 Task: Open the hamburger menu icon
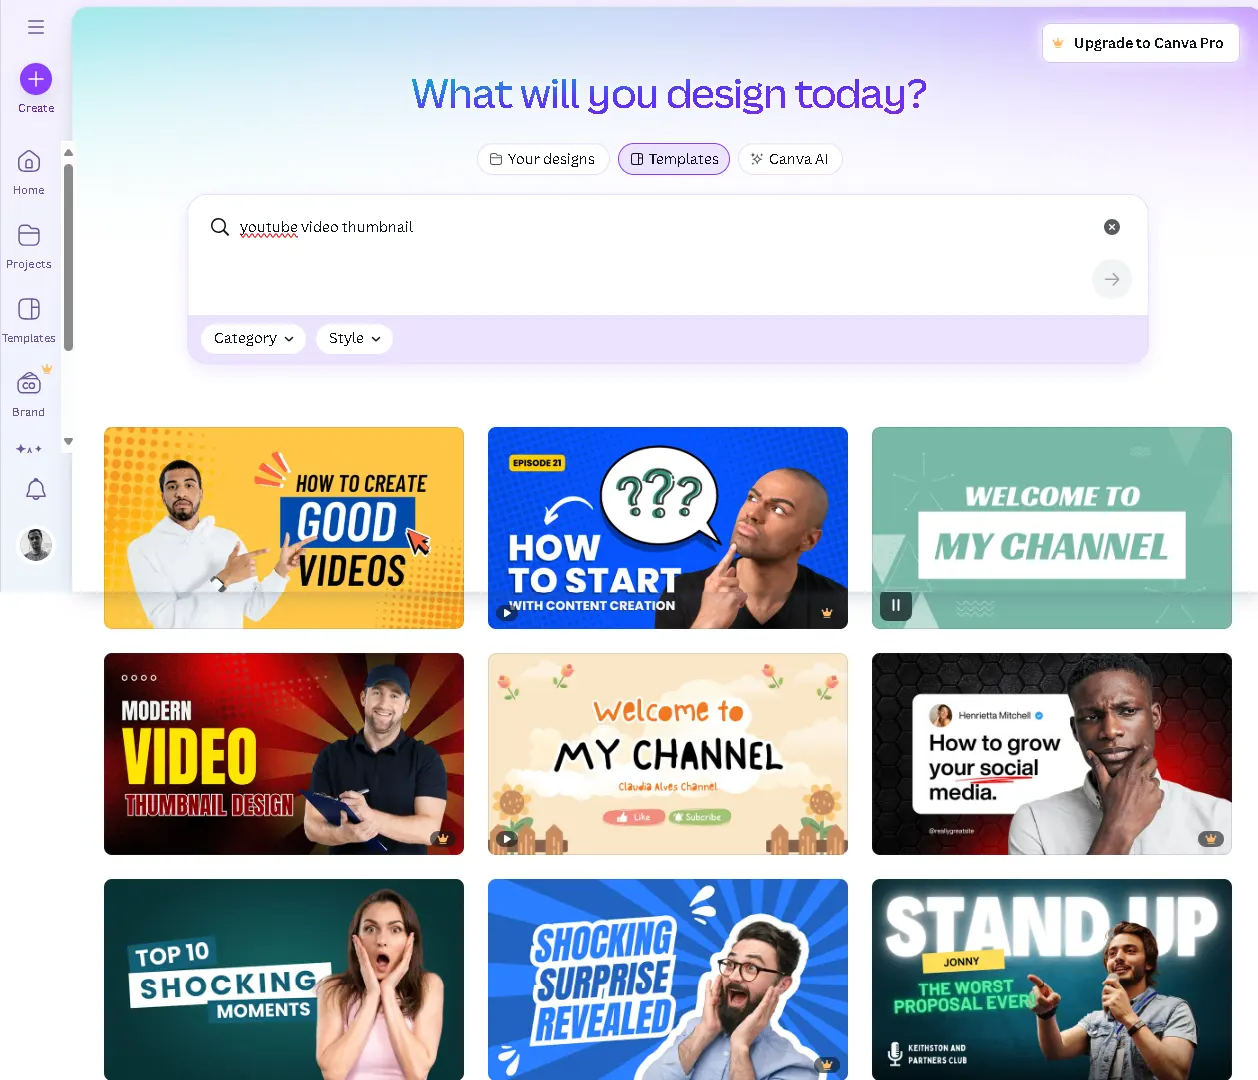[x=36, y=27]
